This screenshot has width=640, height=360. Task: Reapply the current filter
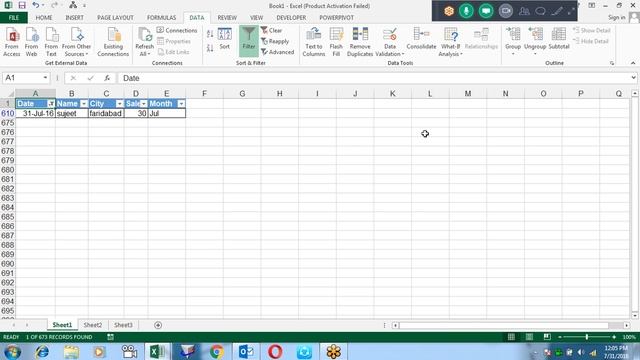click(275, 41)
